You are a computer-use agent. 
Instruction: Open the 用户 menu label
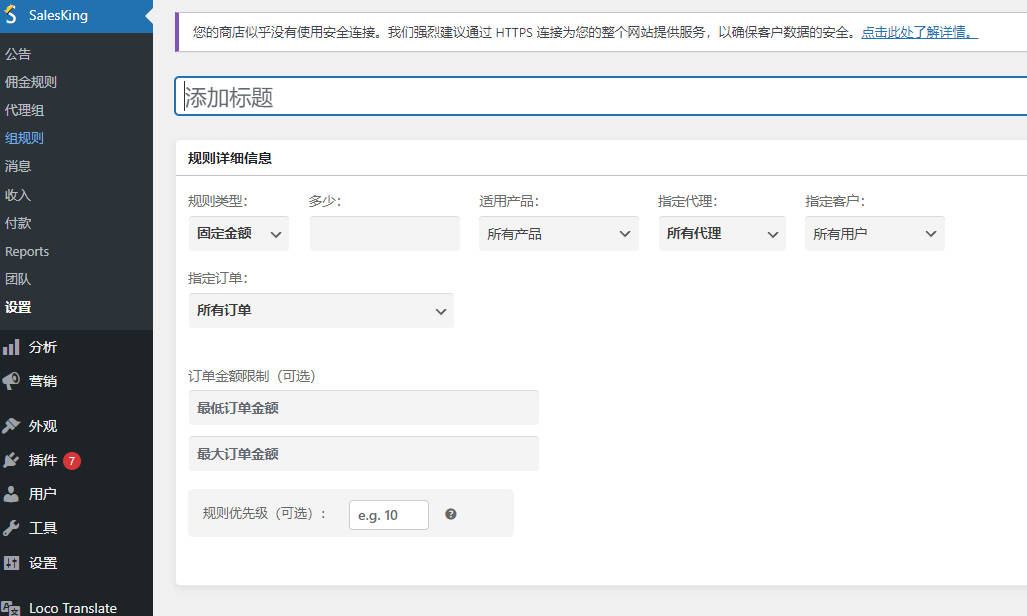[x=43, y=493]
